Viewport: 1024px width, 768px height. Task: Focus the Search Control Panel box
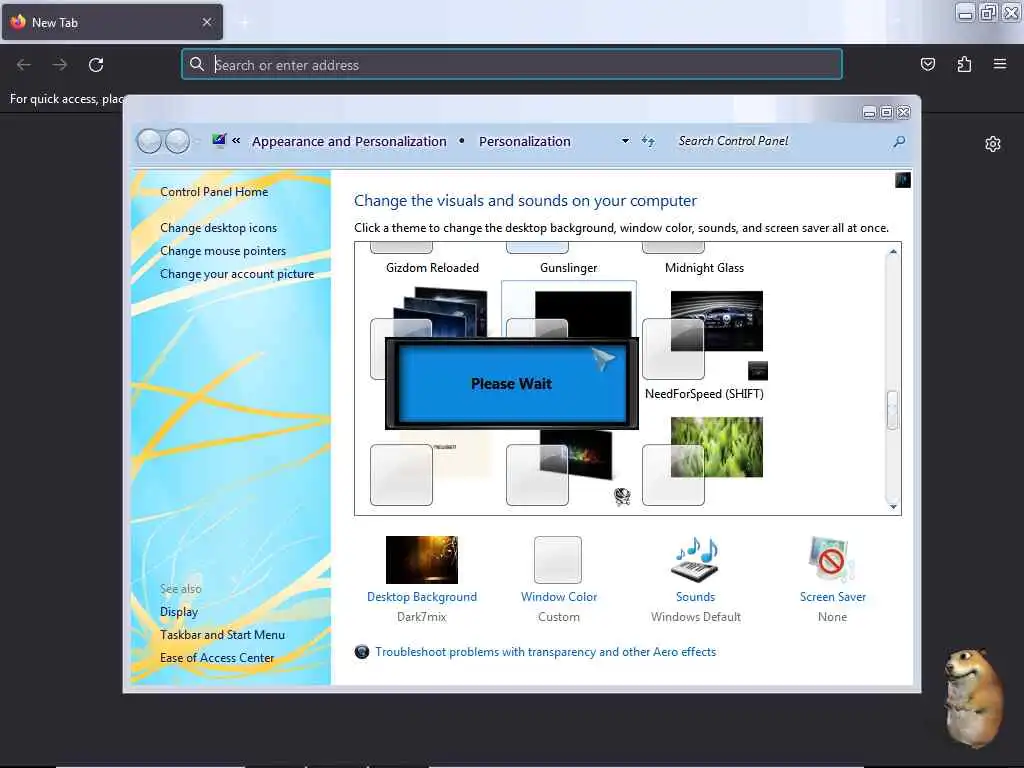pos(780,141)
